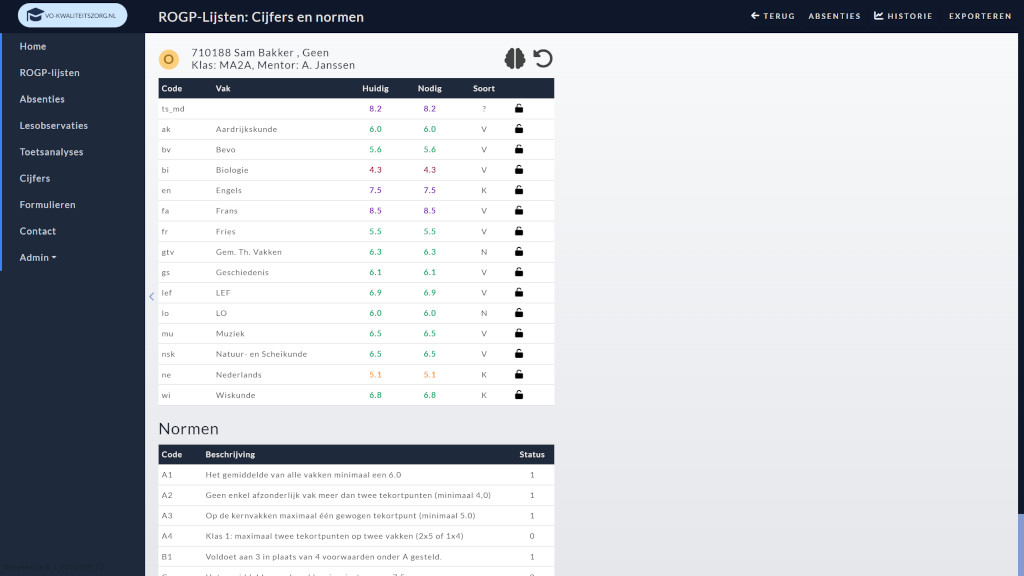The width and height of the screenshot is (1024, 576).
Task: Click the orange O status badge
Action: coord(169,60)
